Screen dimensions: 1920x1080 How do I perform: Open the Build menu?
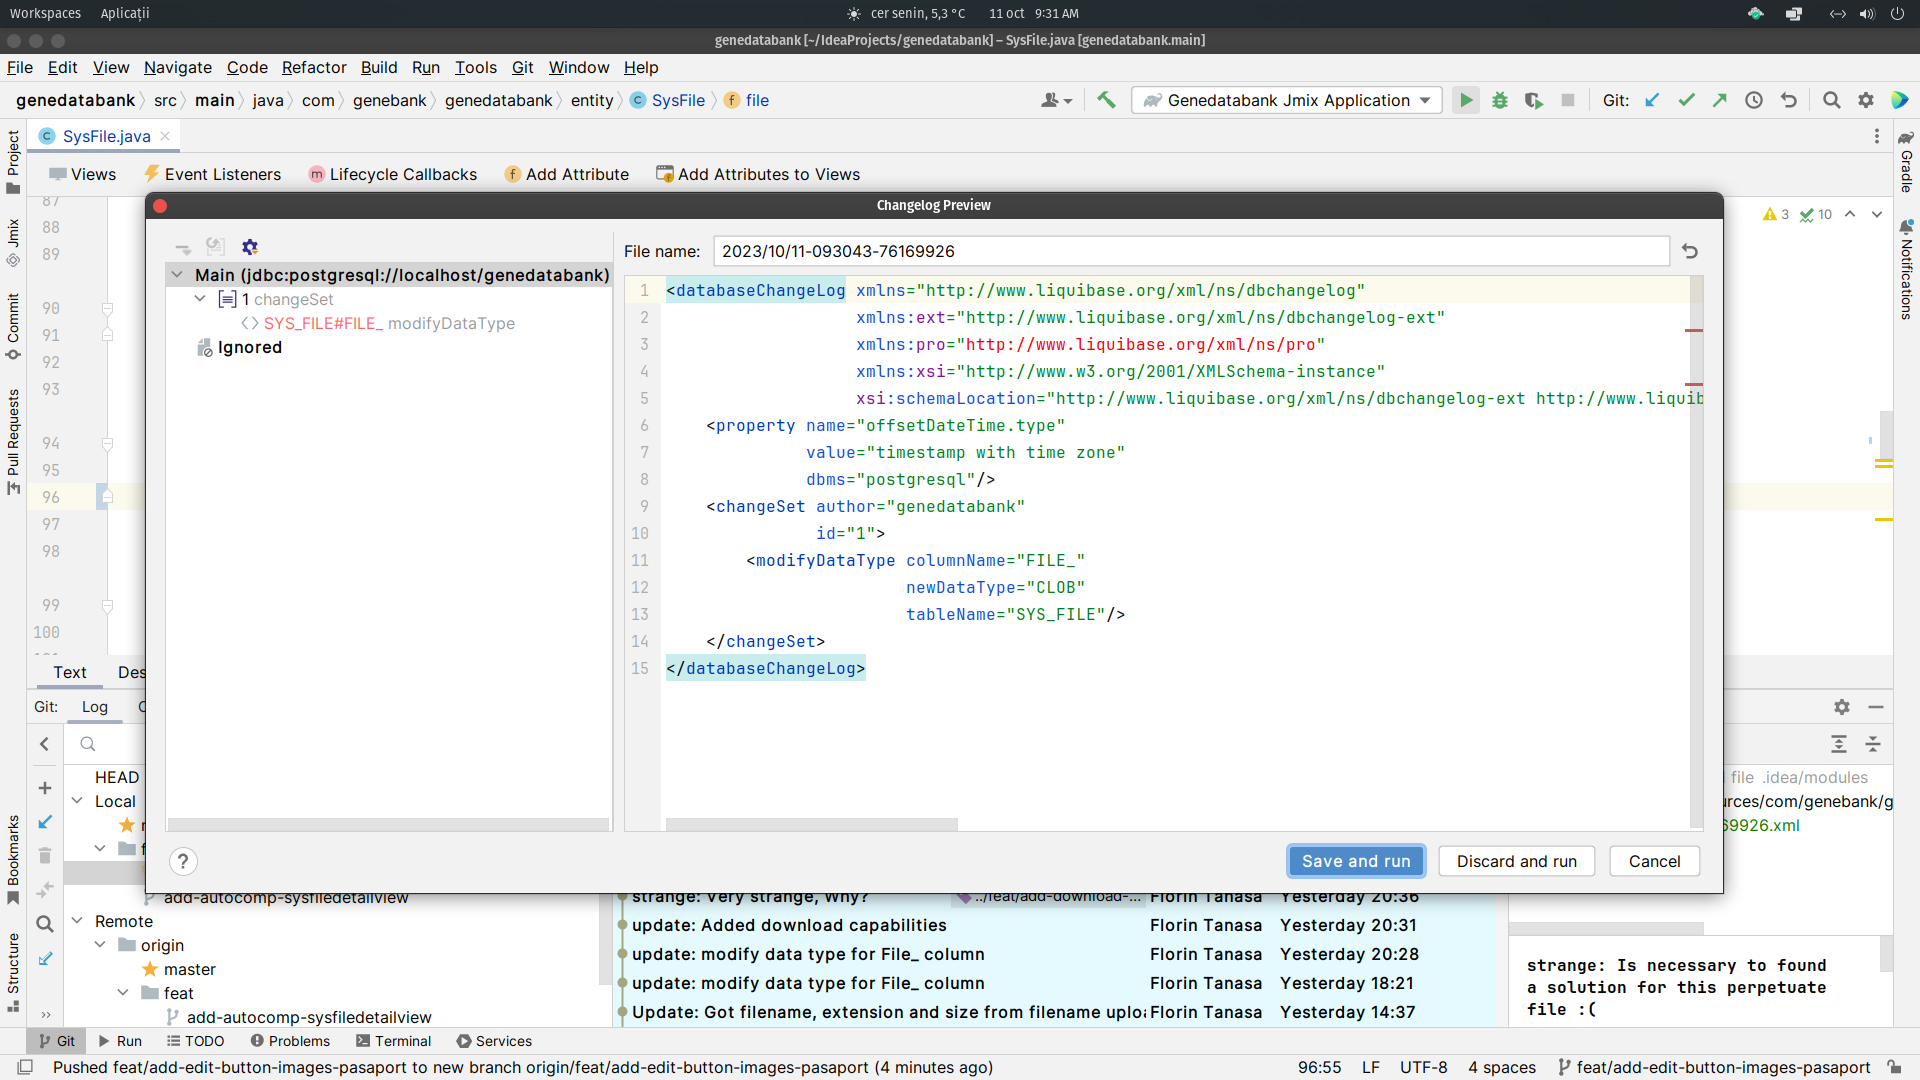pos(379,67)
